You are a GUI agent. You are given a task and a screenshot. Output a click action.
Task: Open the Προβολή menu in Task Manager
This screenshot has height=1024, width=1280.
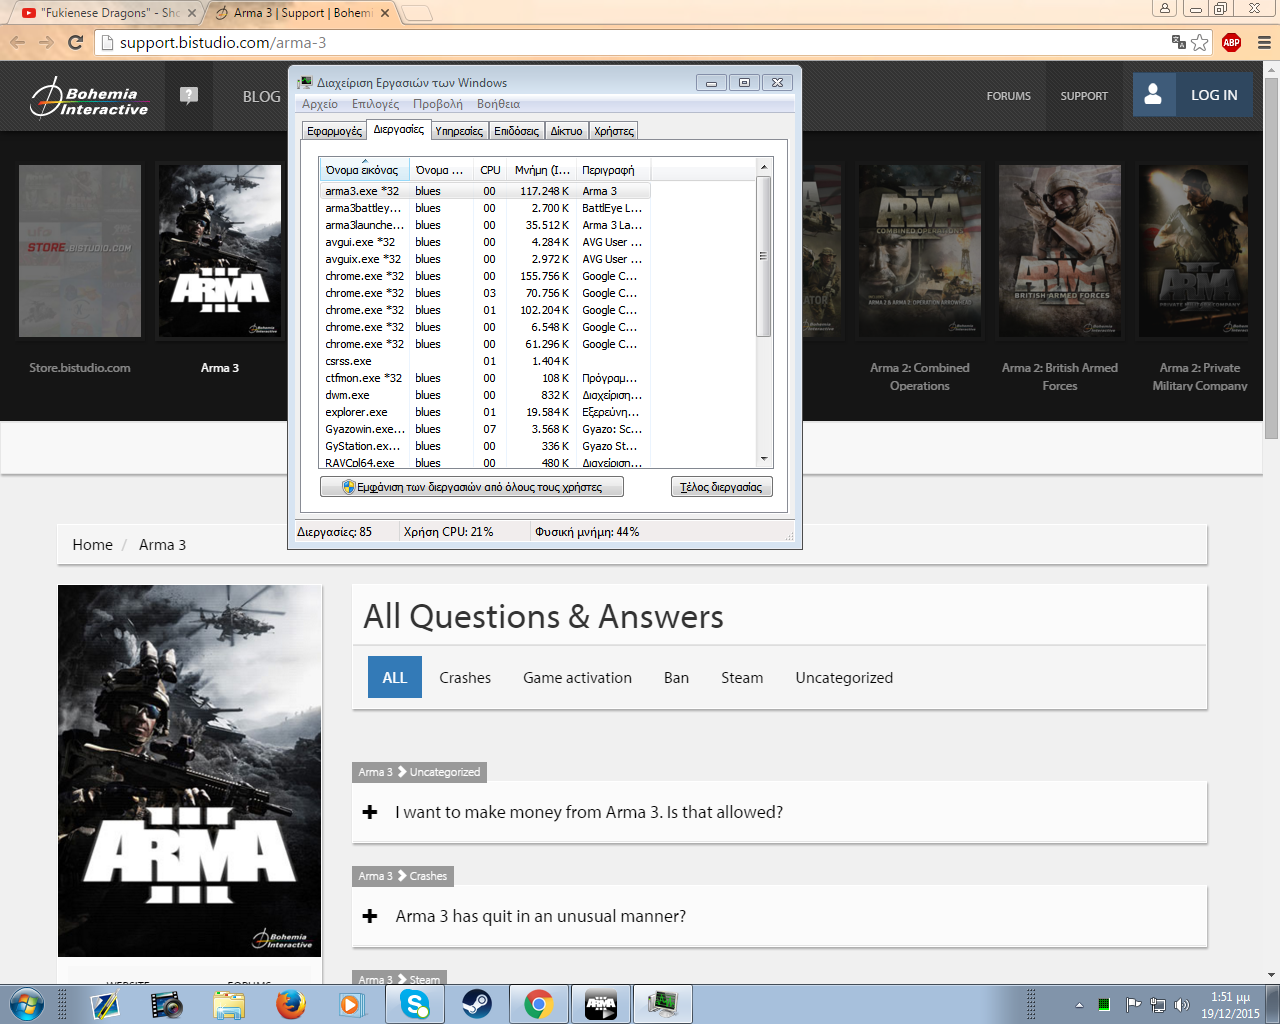point(438,104)
